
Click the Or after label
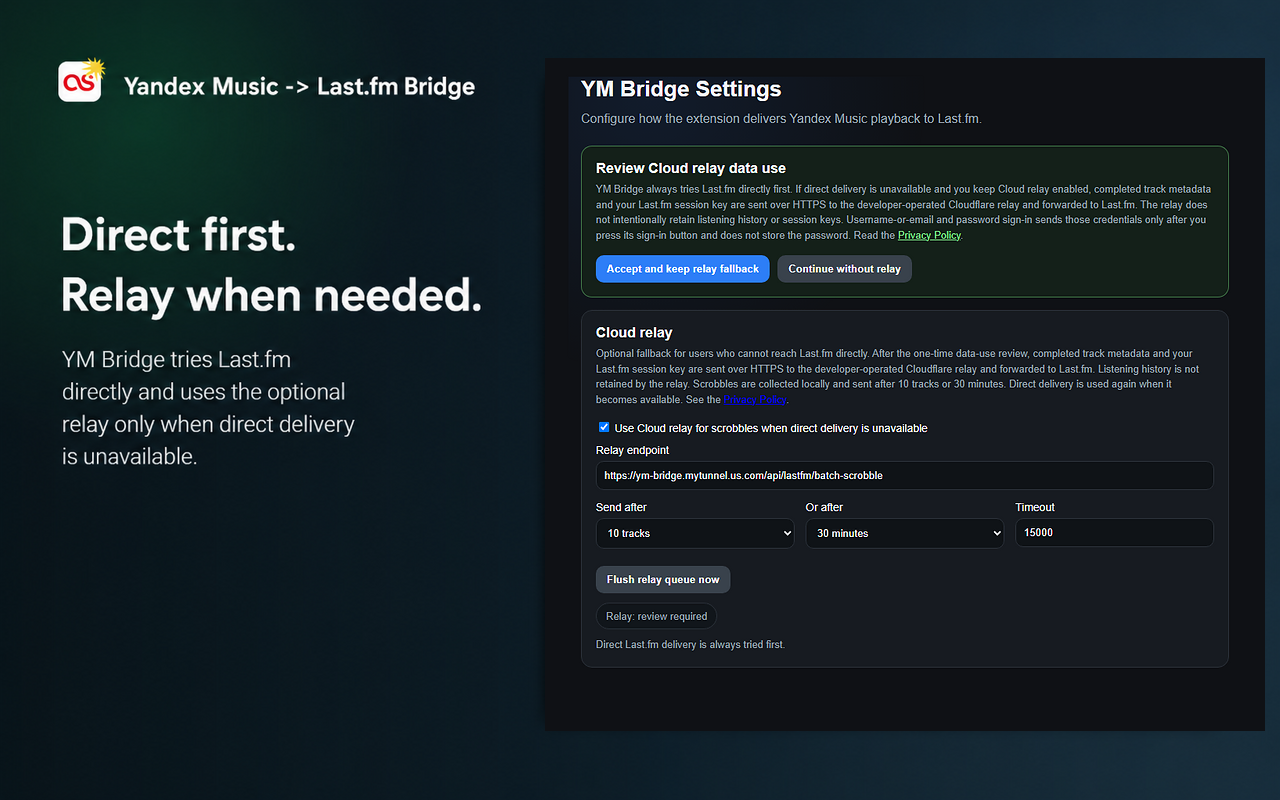click(x=824, y=507)
